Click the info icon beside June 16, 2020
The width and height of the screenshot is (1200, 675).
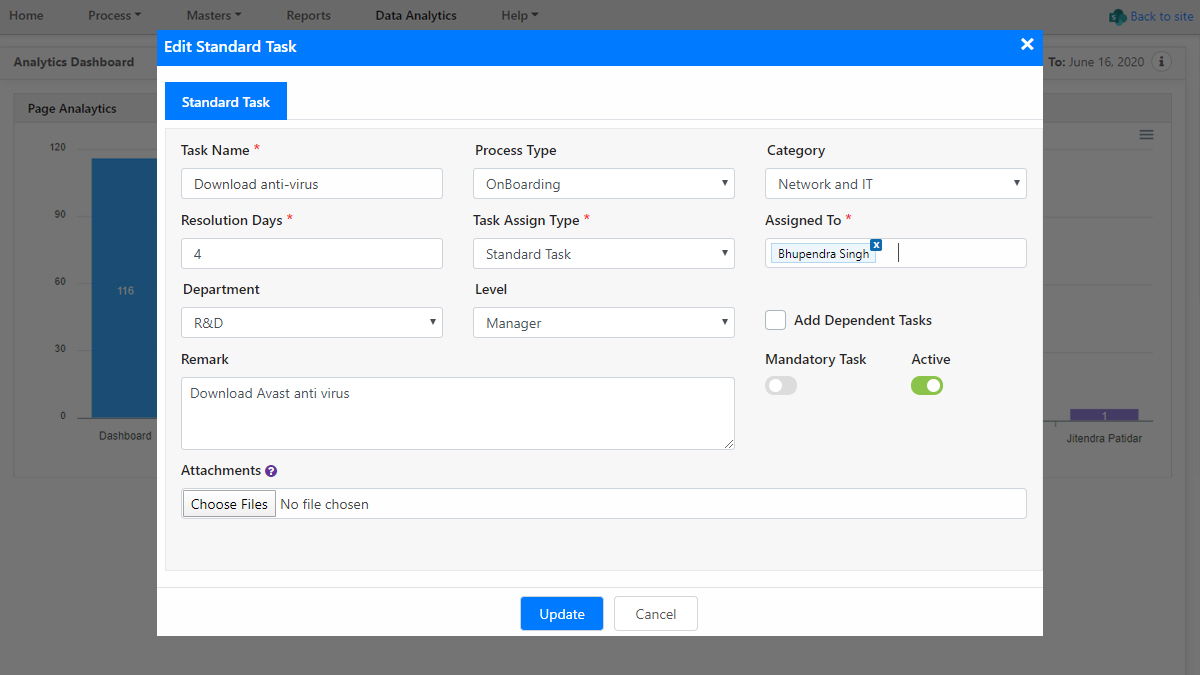(1161, 61)
